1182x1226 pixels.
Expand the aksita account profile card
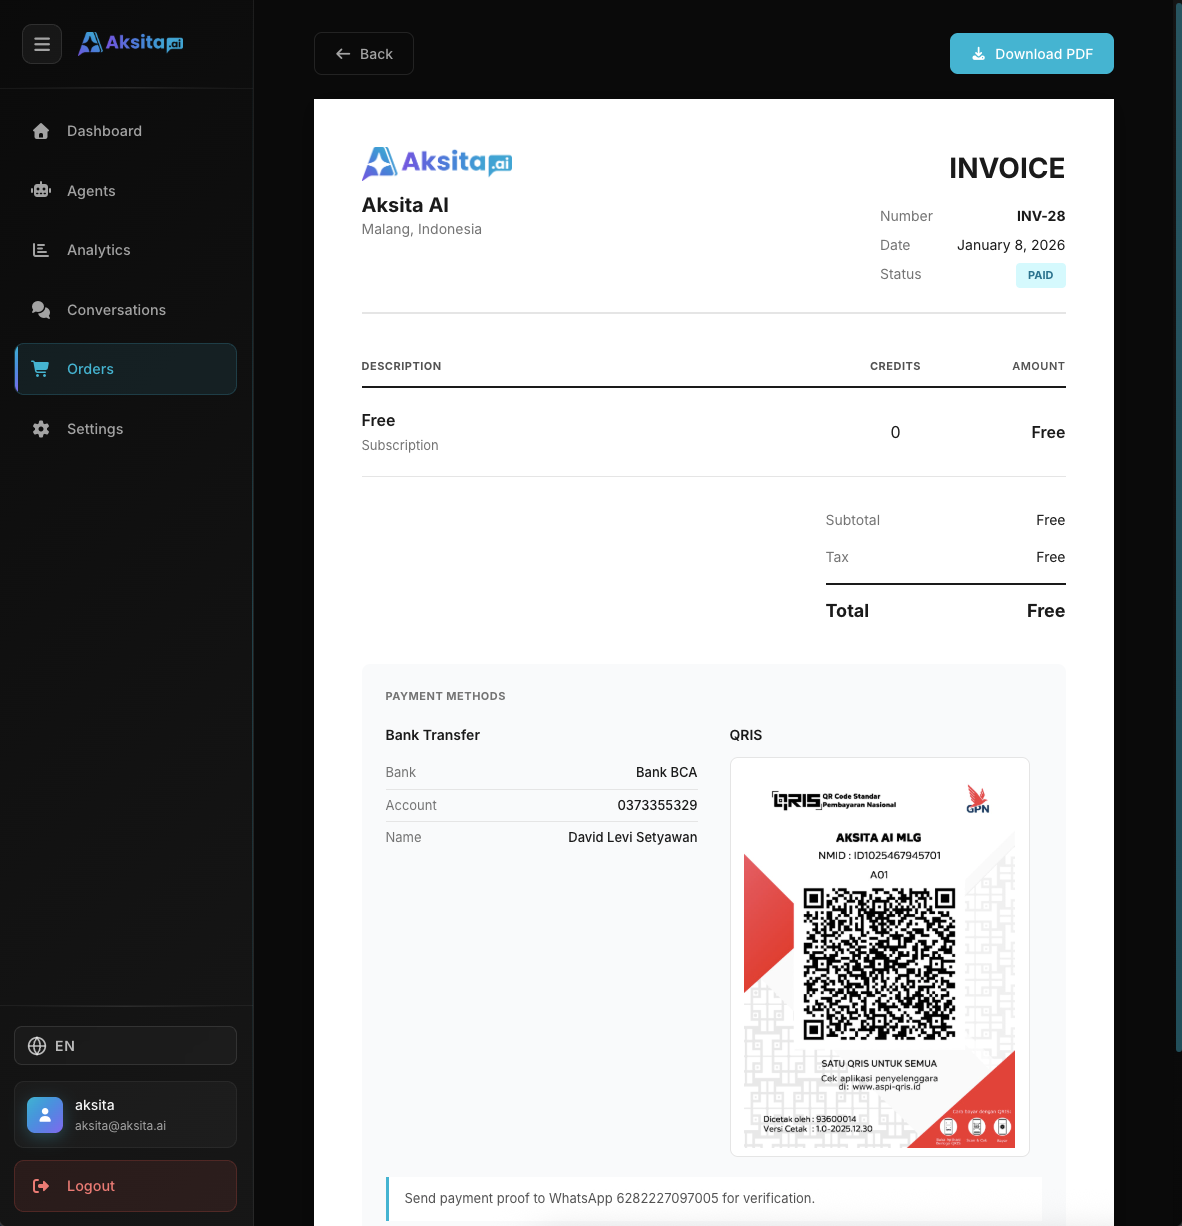[x=125, y=1114]
